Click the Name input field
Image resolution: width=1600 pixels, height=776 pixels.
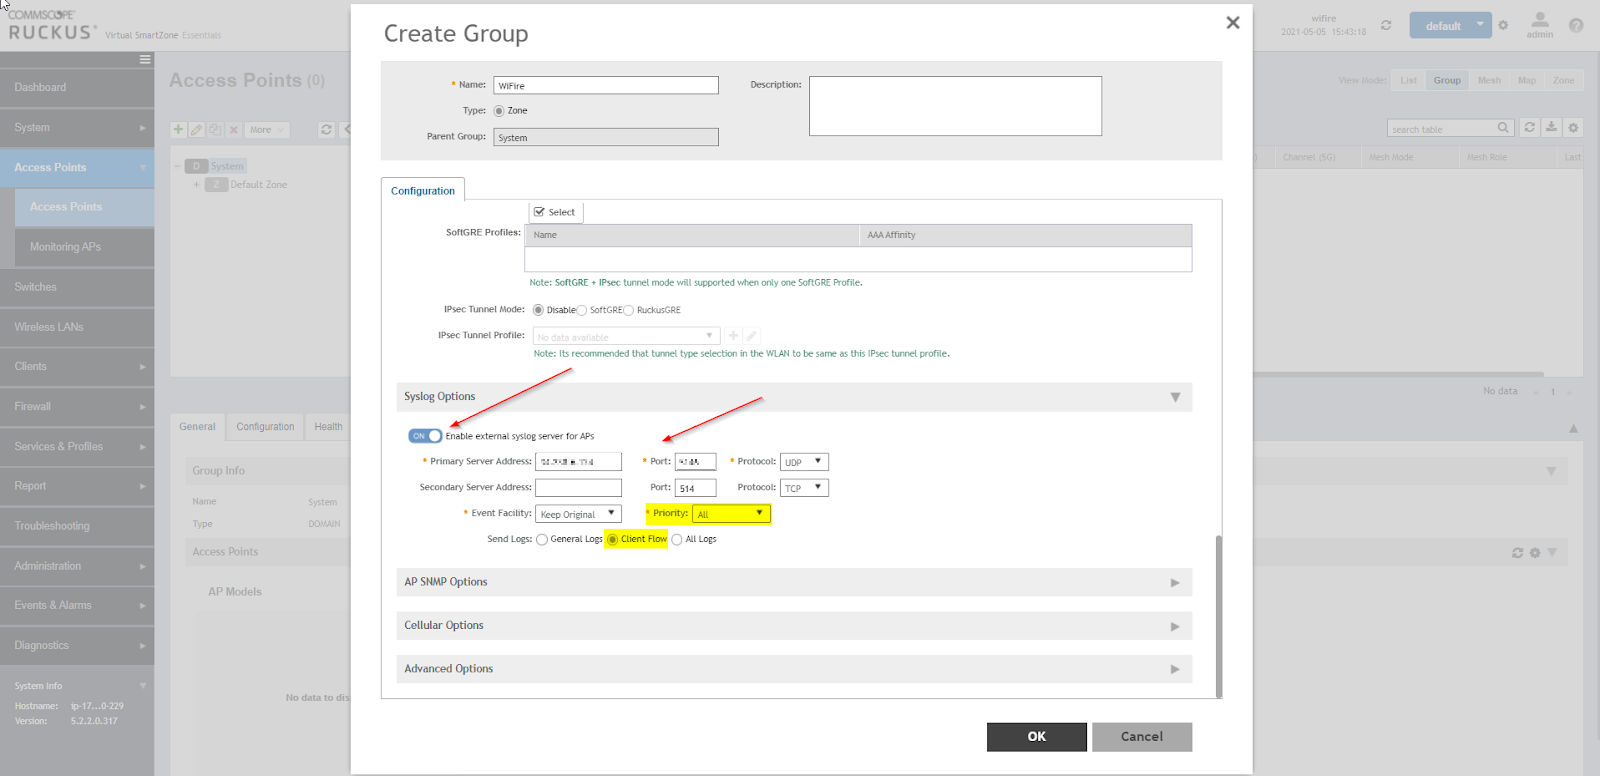click(x=606, y=85)
